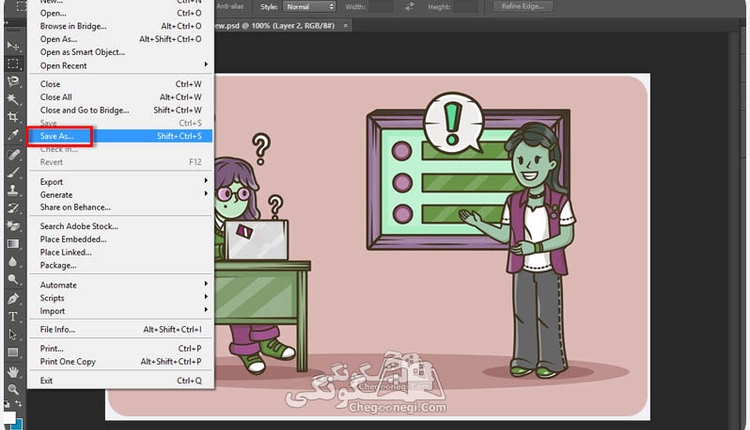Select the Clone Stamp tool

coord(13,190)
